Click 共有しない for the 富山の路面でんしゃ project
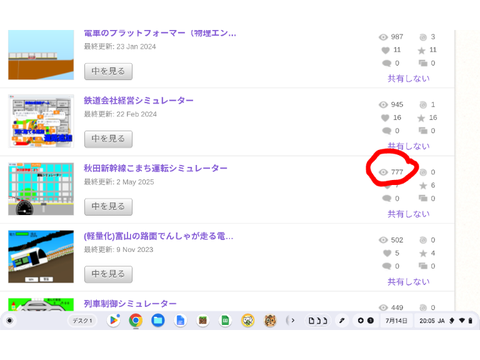Screen dimensions: 480x360 pos(409,282)
